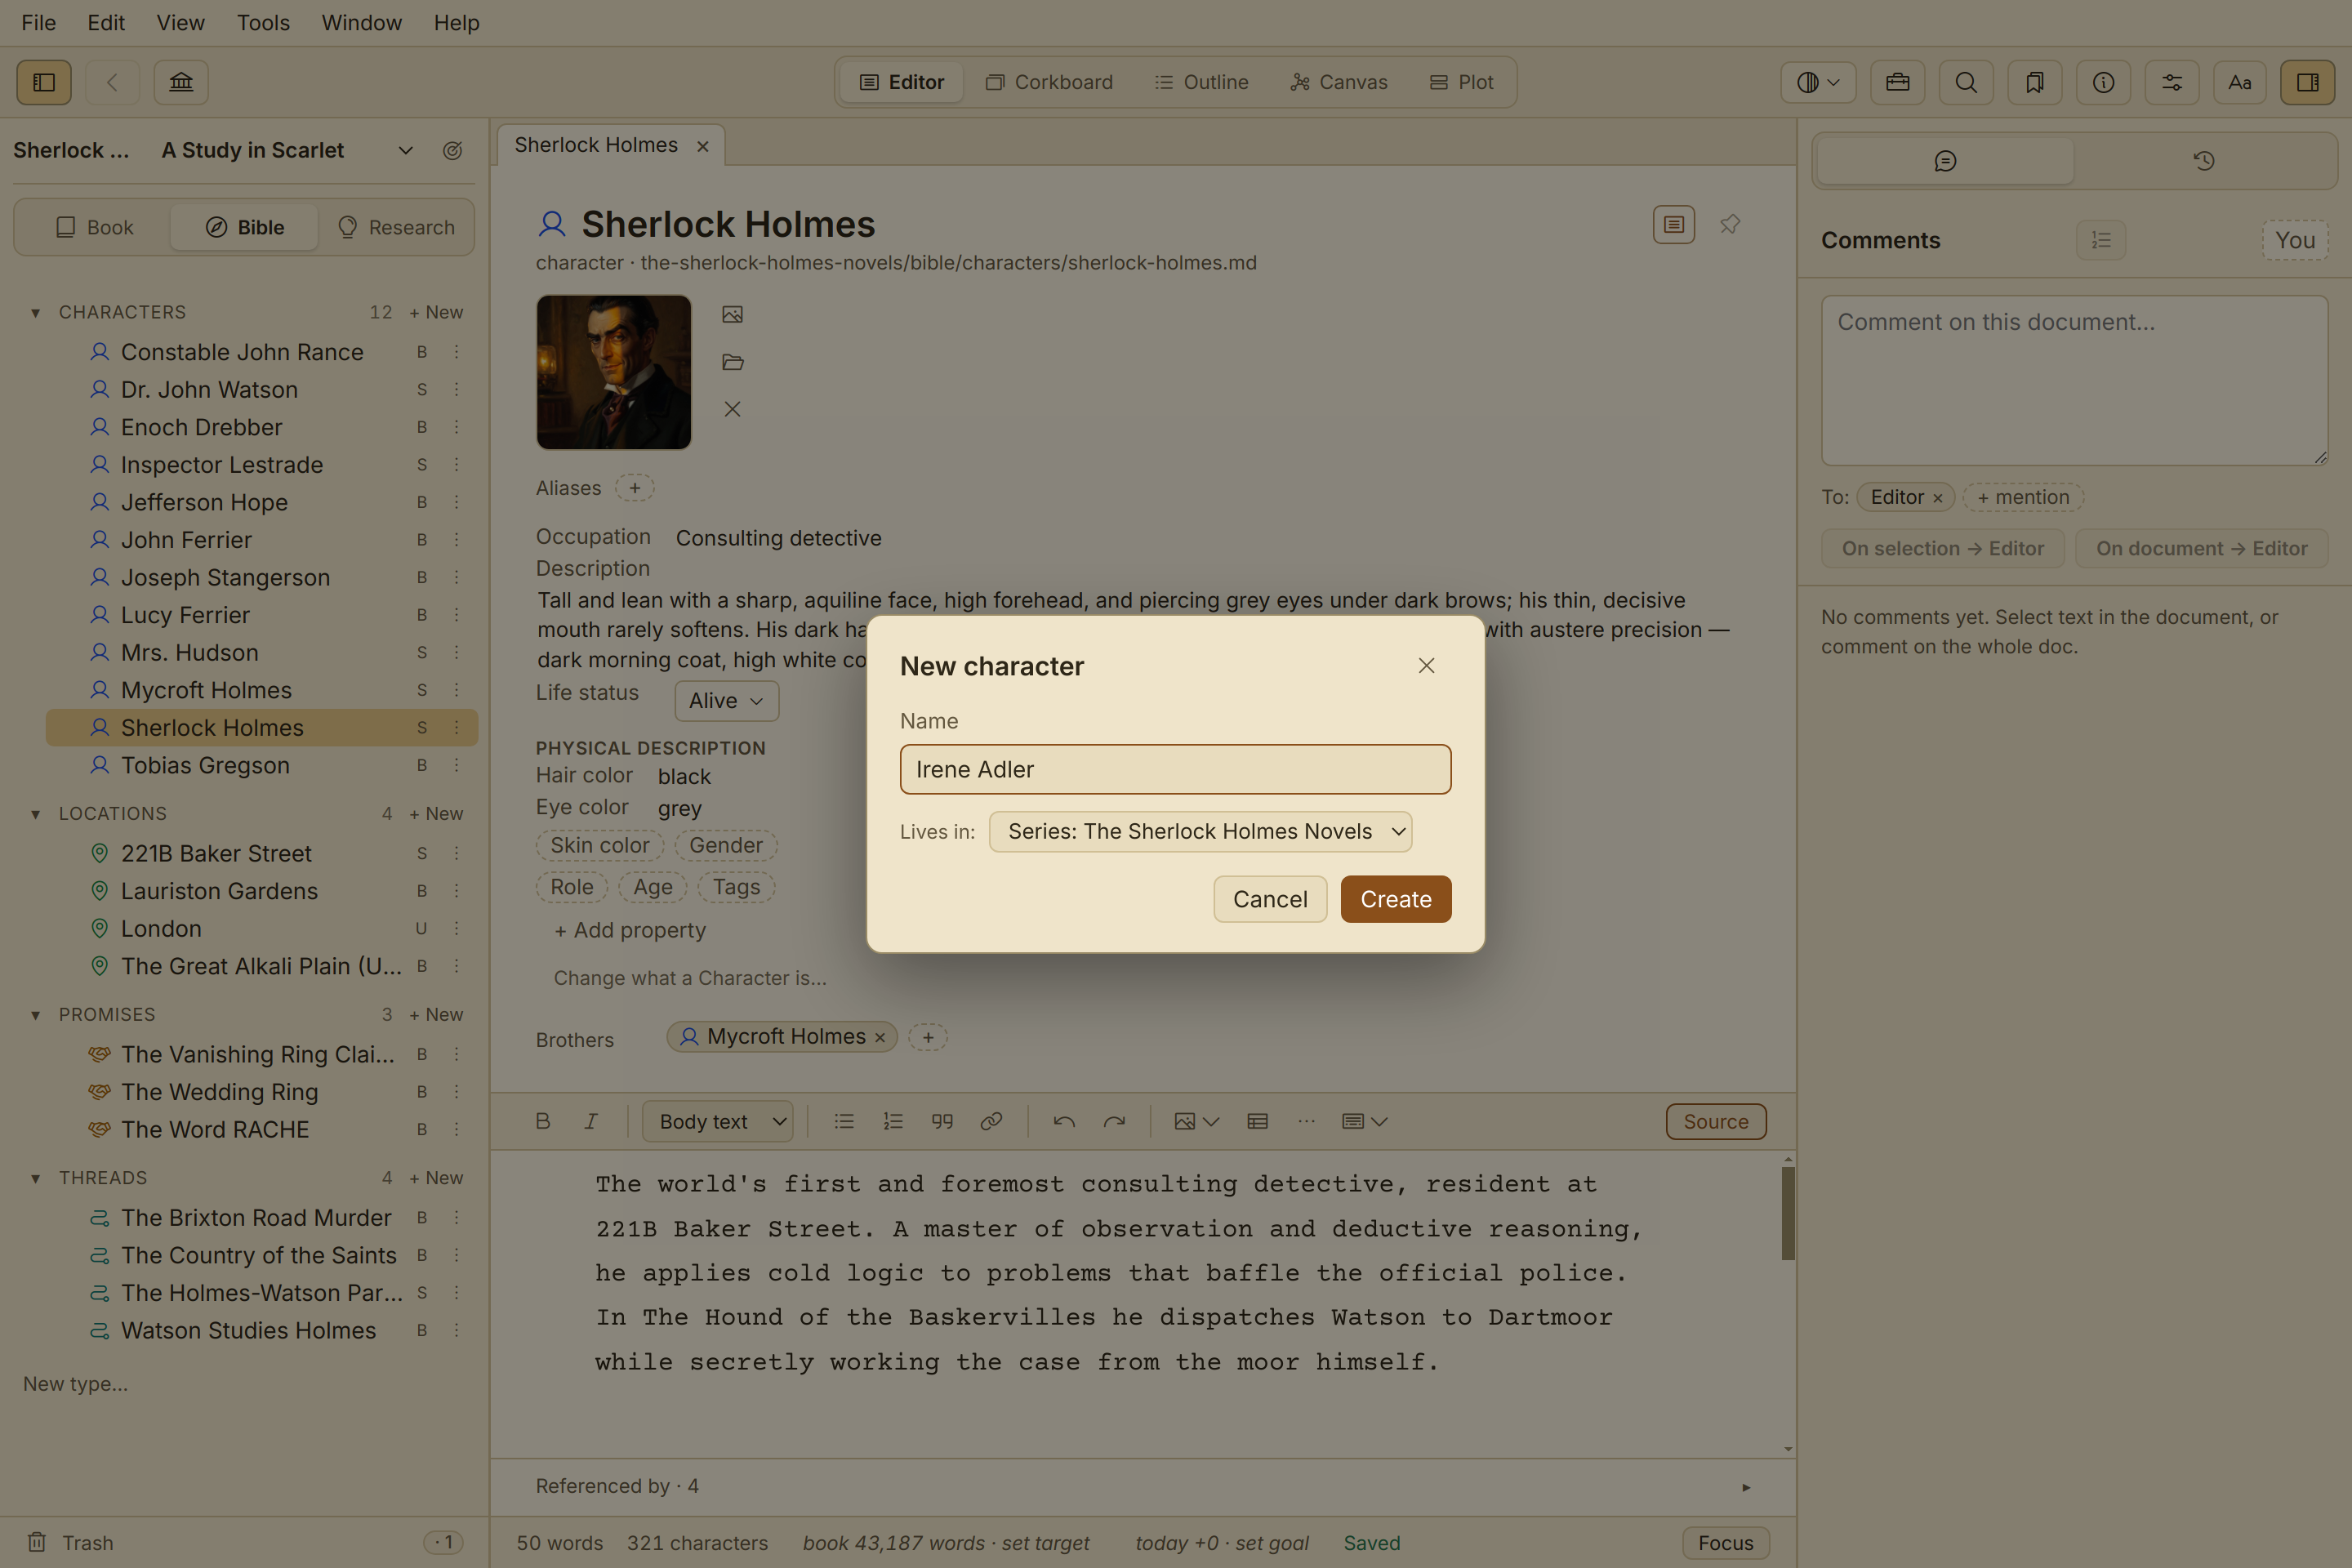This screenshot has width=2352, height=1568.
Task: Toggle blockquote formatting
Action: click(942, 1121)
